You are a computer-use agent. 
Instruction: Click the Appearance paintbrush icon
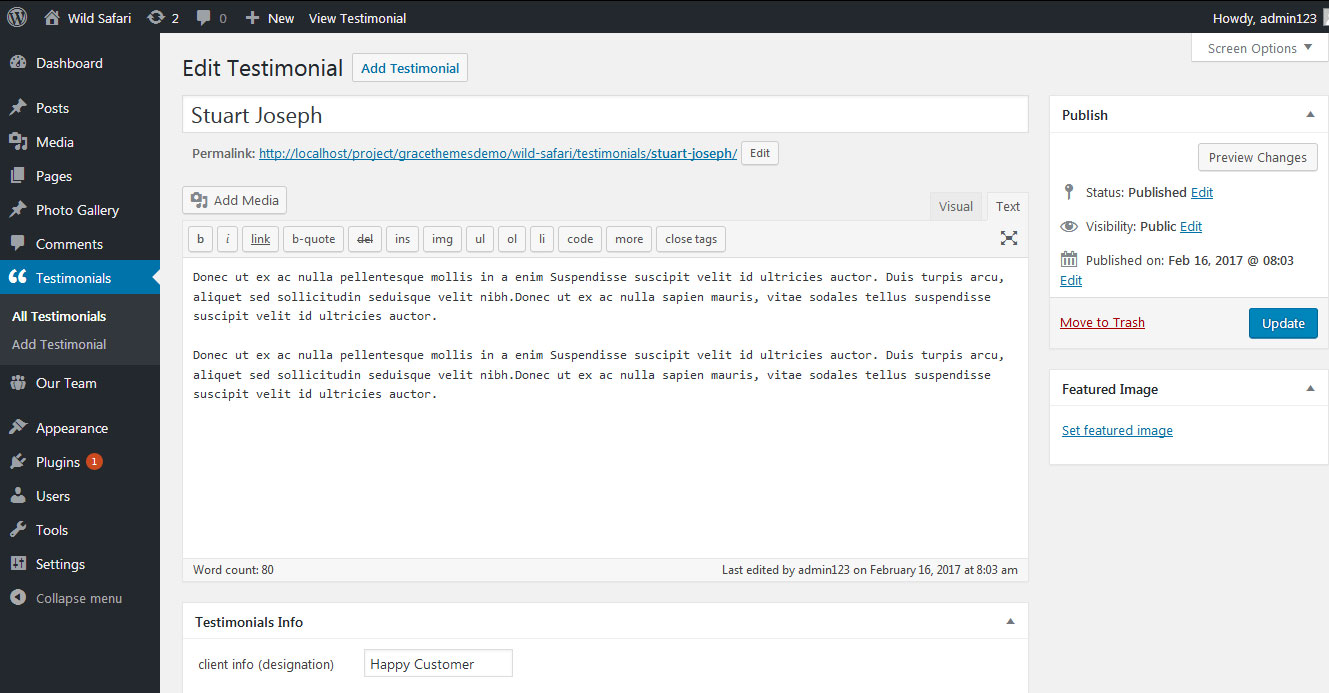(x=18, y=428)
